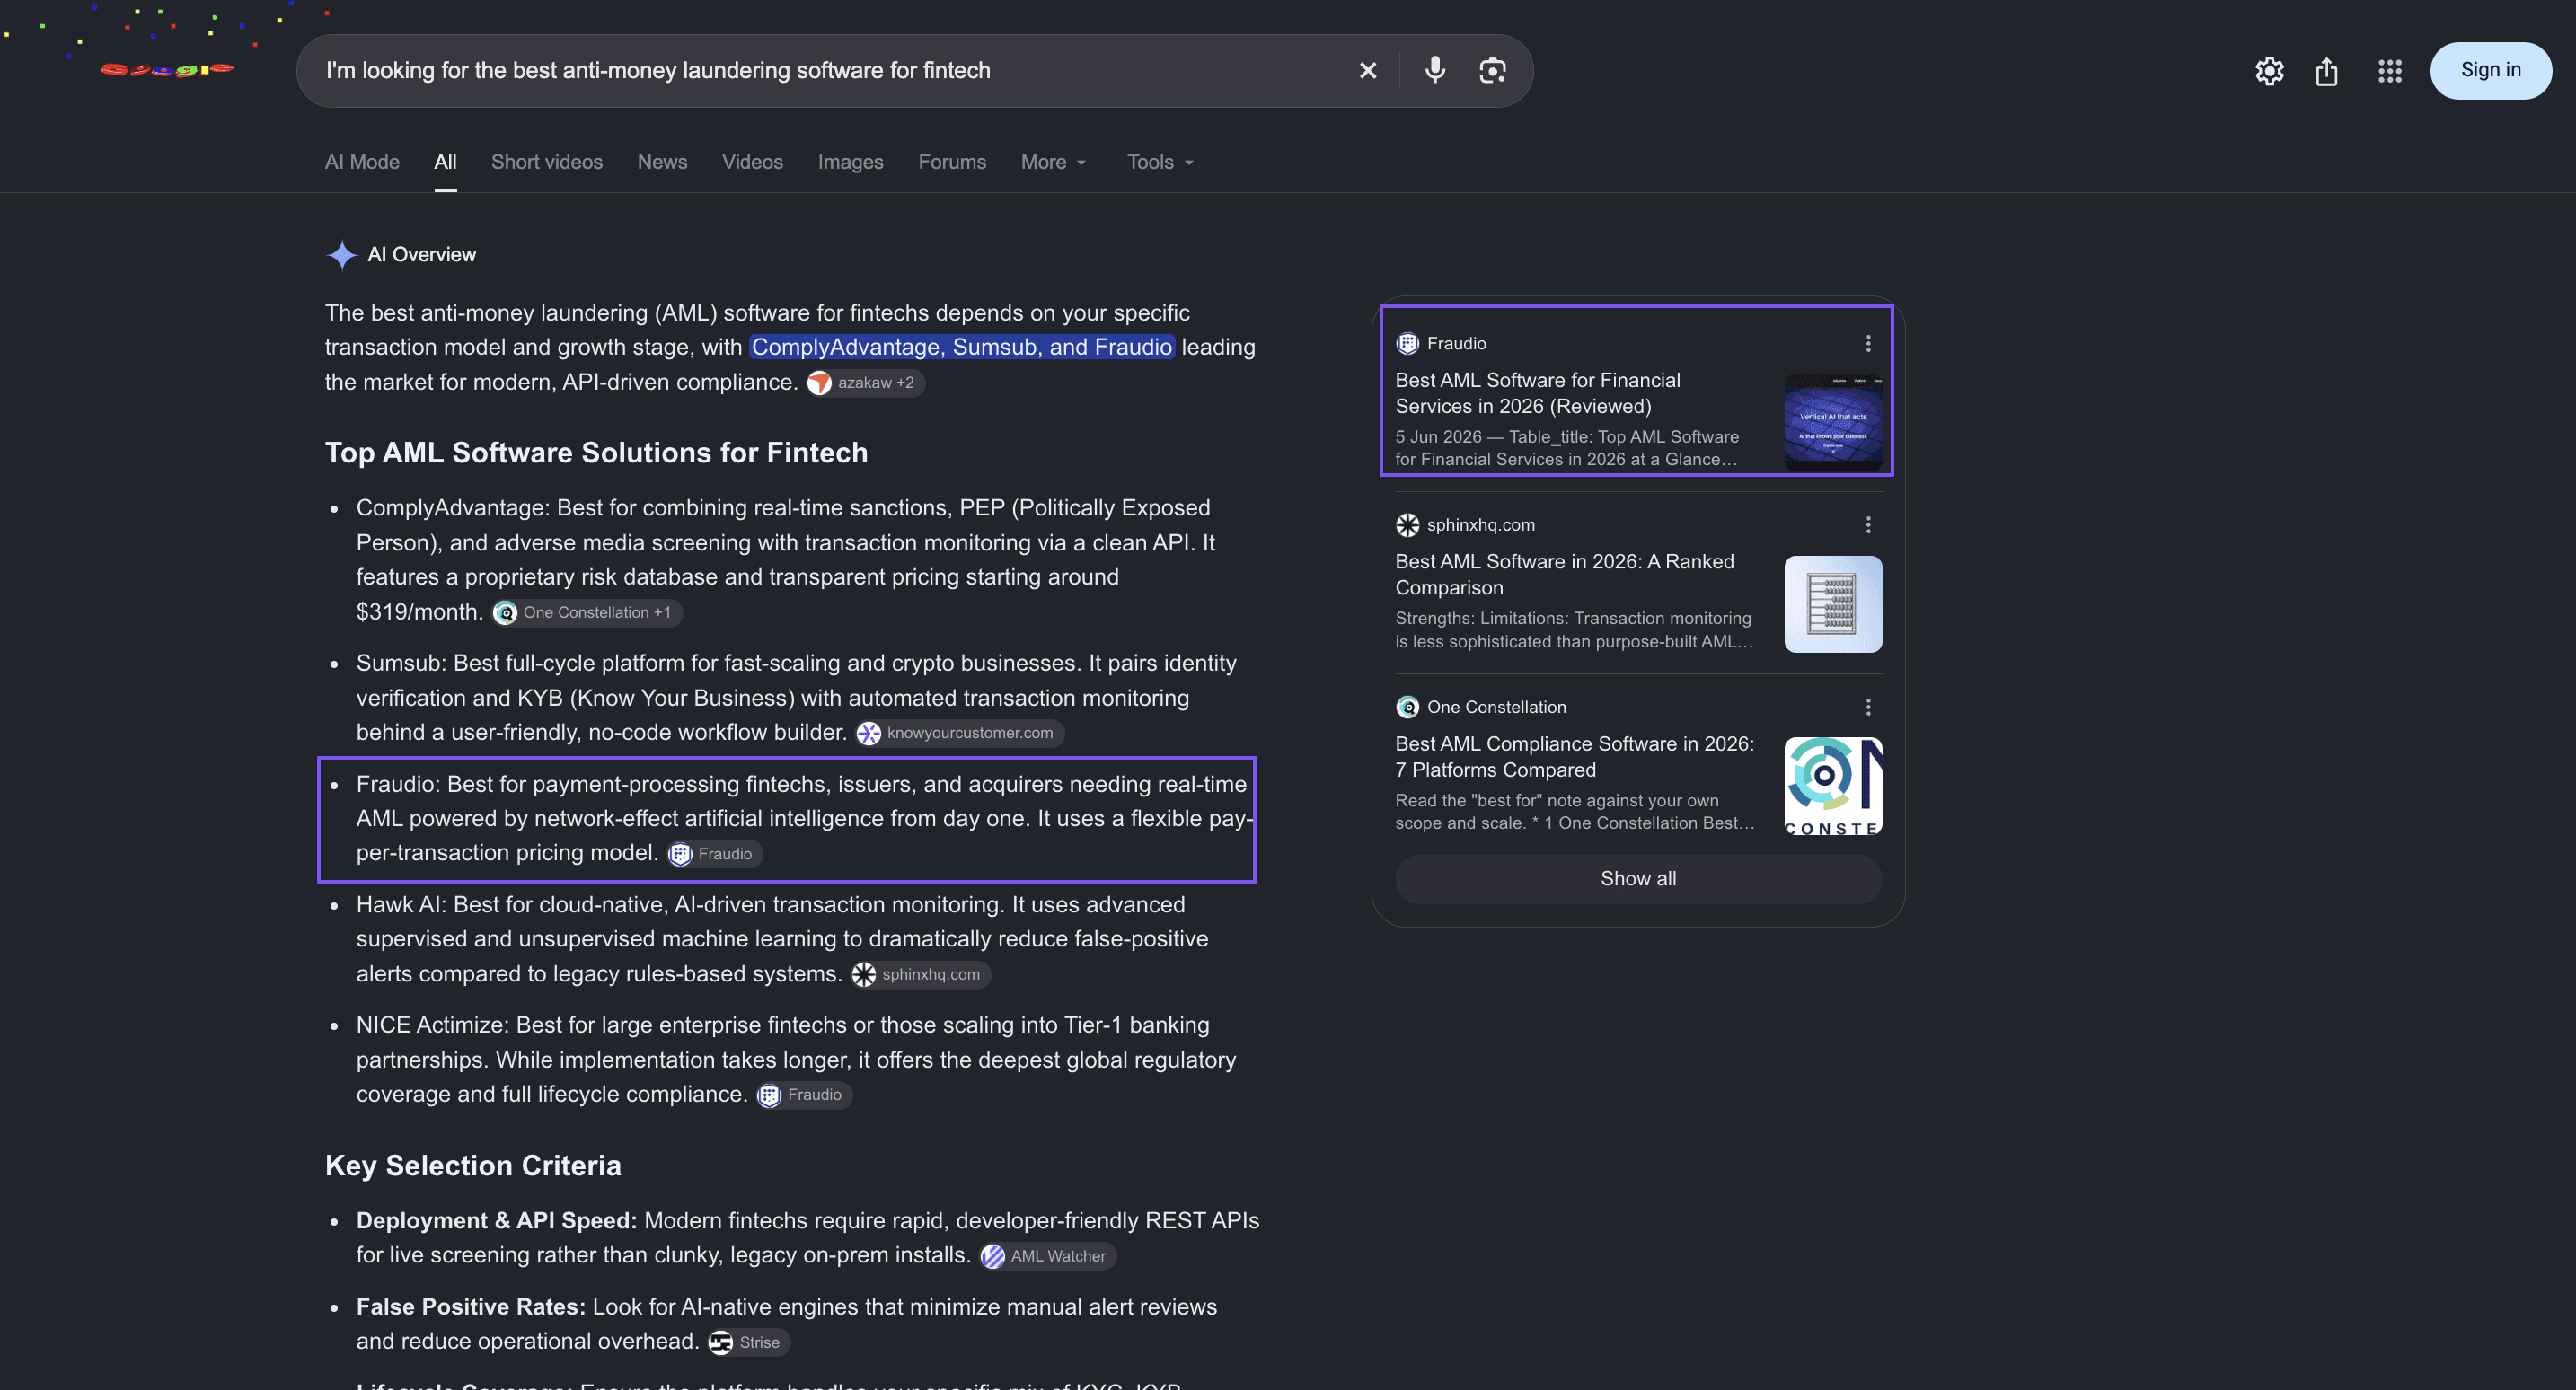Open 'Best AML Software for Financial Services' link
This screenshot has height=1390, width=2576.
(1537, 393)
